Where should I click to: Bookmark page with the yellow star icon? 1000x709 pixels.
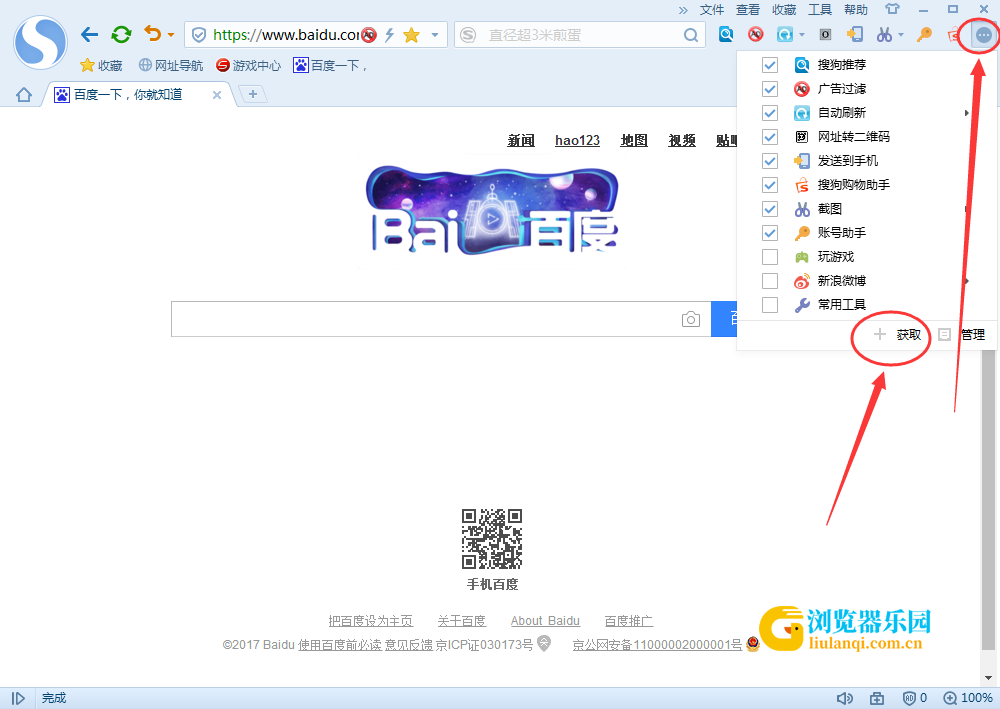412,35
